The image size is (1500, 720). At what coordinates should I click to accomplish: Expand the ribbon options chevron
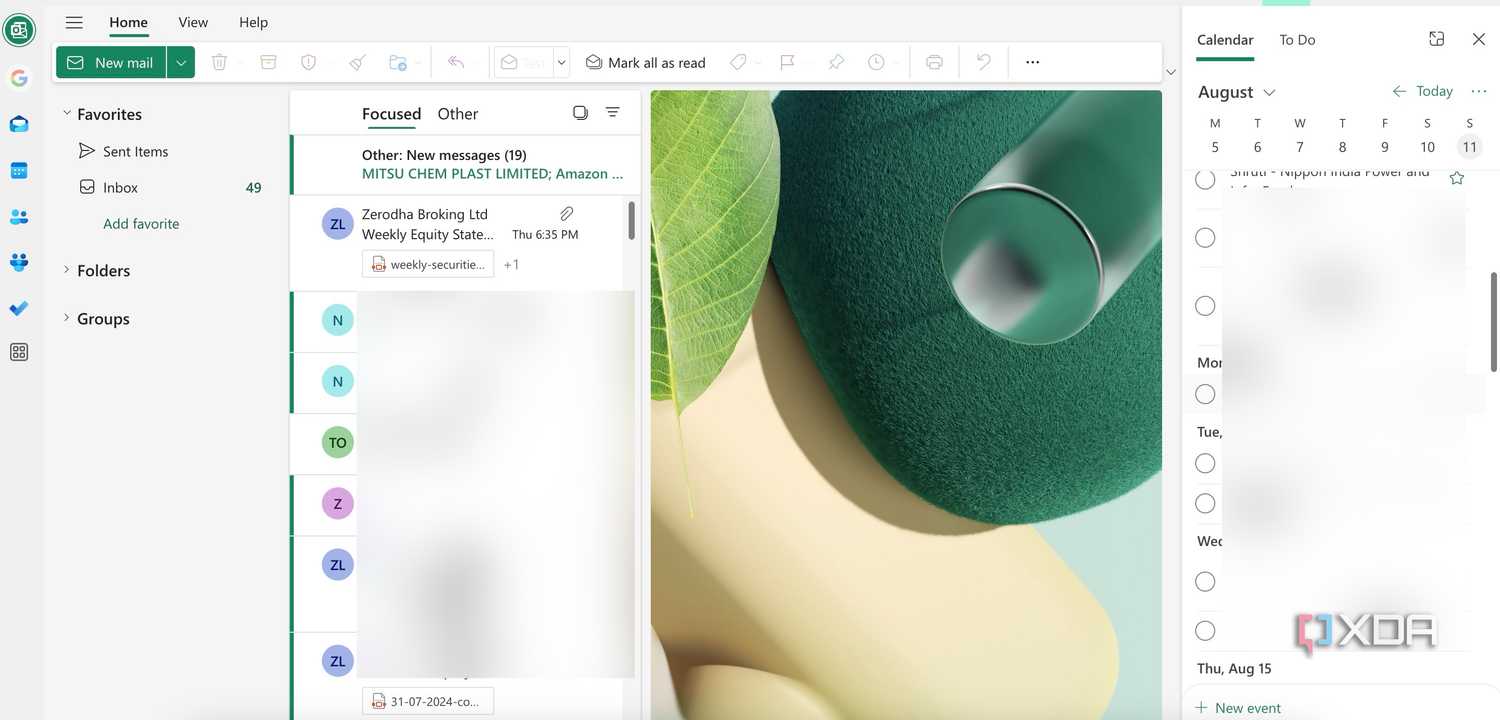tap(1171, 72)
